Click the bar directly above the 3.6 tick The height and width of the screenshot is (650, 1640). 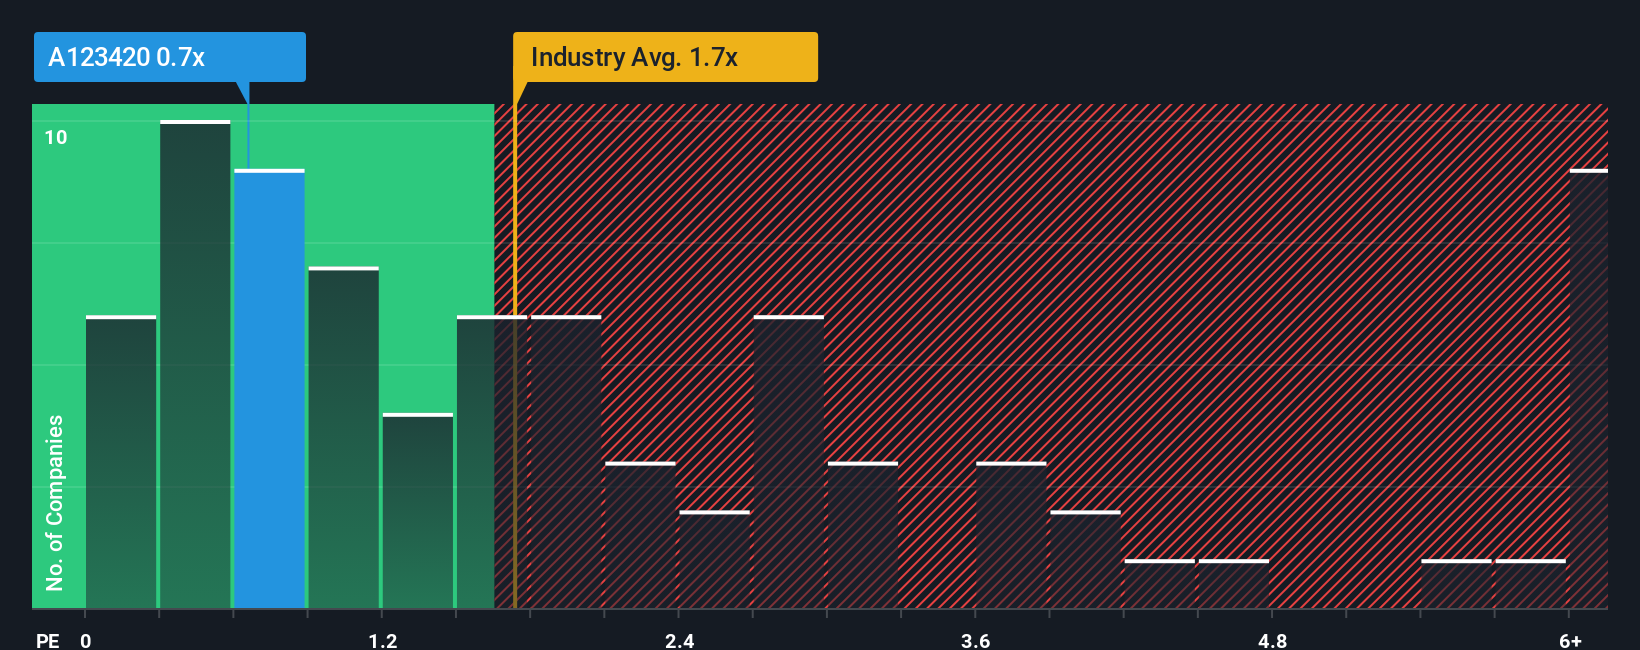point(1011,535)
